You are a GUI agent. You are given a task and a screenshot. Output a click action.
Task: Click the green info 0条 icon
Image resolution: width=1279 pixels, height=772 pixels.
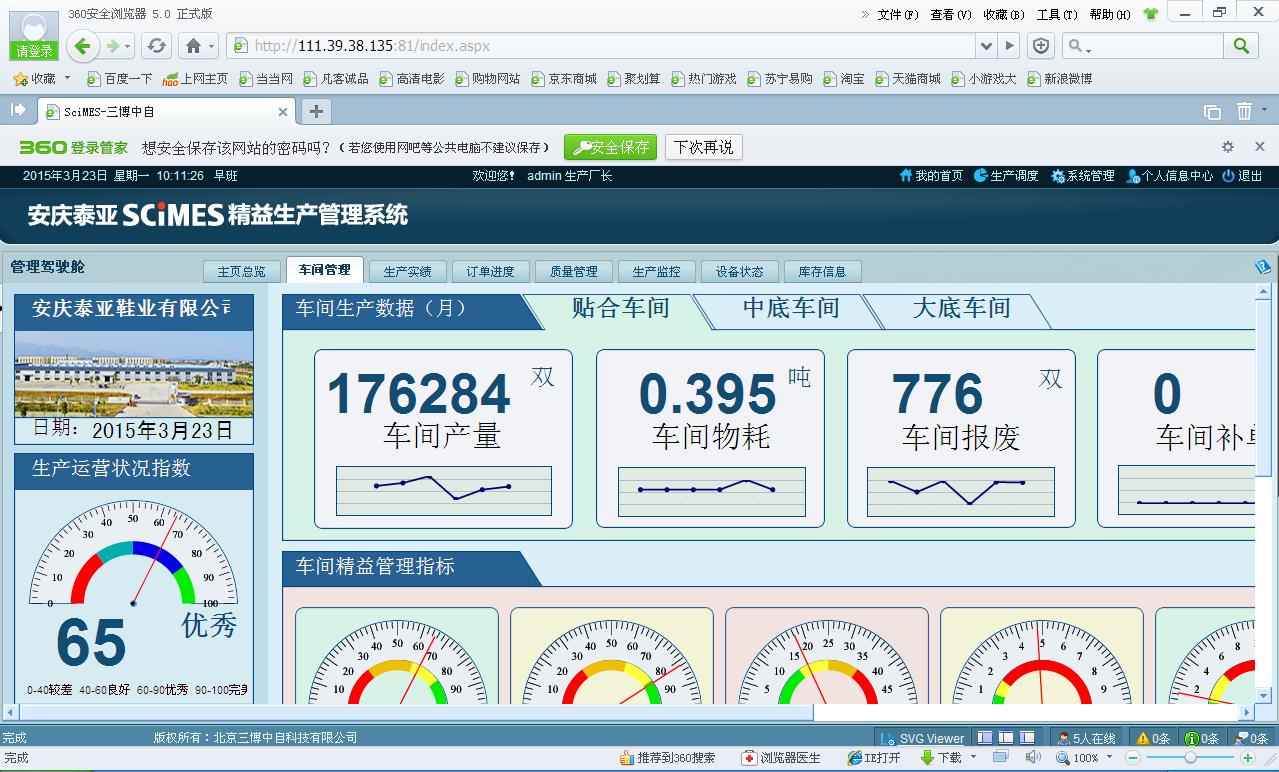click(x=1192, y=739)
